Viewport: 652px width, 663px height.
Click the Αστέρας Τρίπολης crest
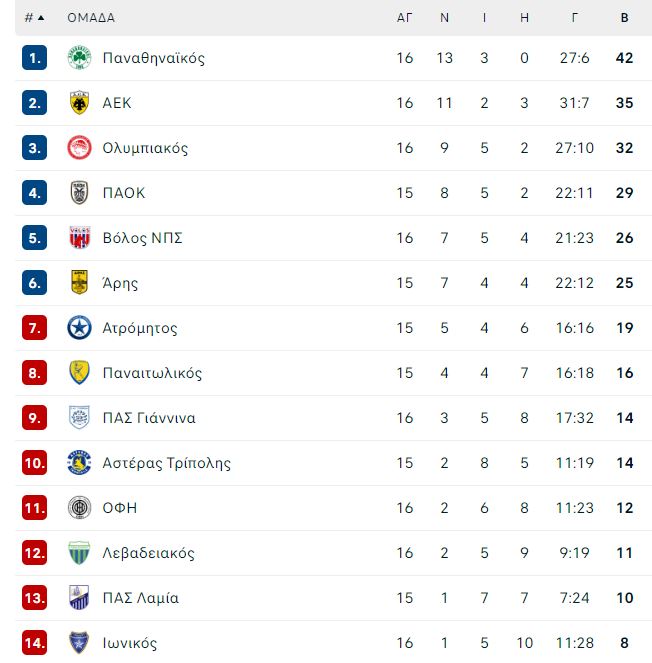(79, 463)
